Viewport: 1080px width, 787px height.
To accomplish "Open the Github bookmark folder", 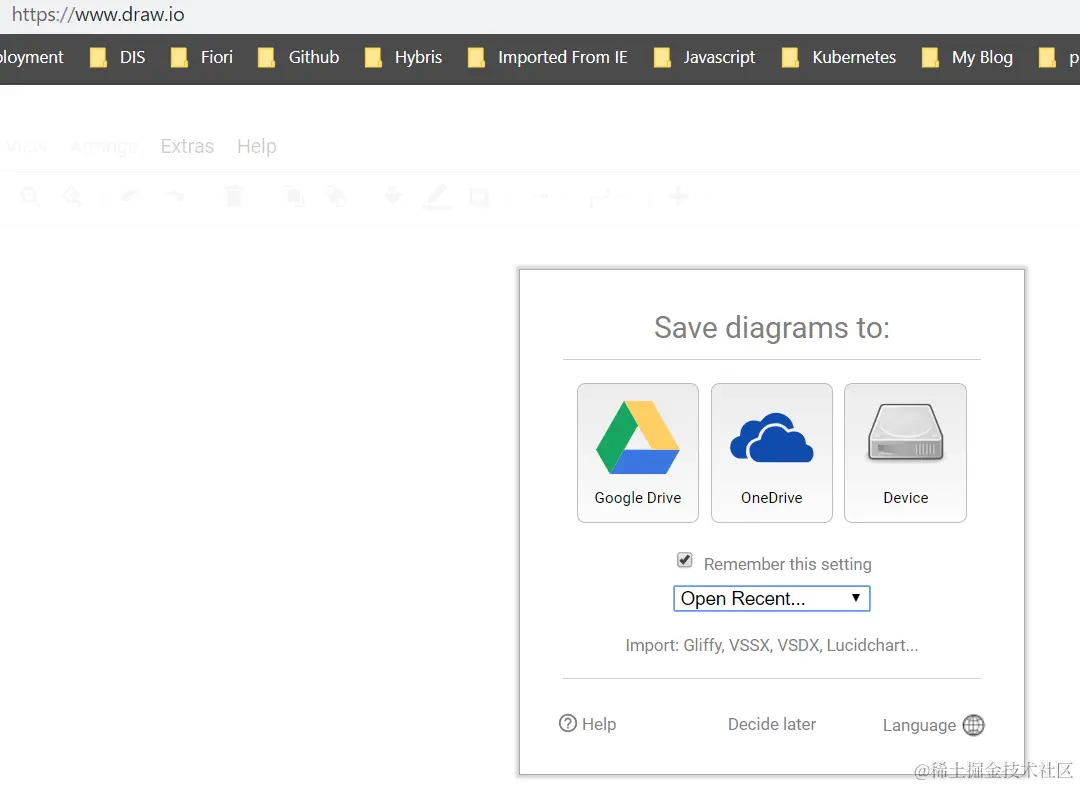I will (x=298, y=57).
